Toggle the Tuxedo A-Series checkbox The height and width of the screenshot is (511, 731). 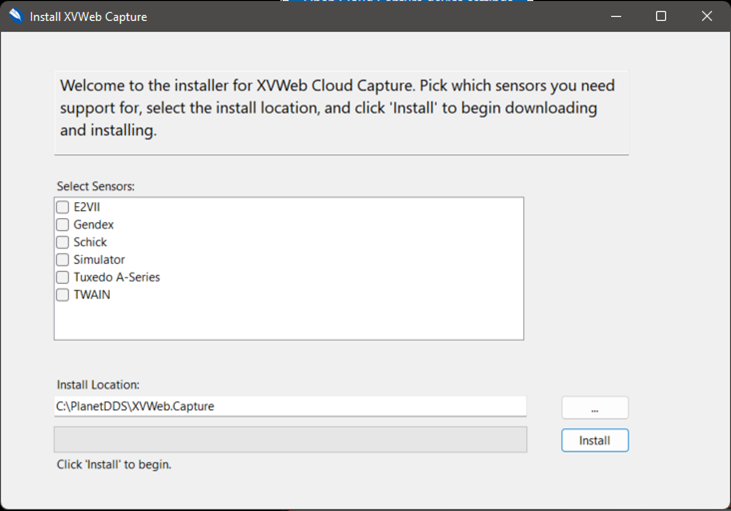[x=63, y=277]
